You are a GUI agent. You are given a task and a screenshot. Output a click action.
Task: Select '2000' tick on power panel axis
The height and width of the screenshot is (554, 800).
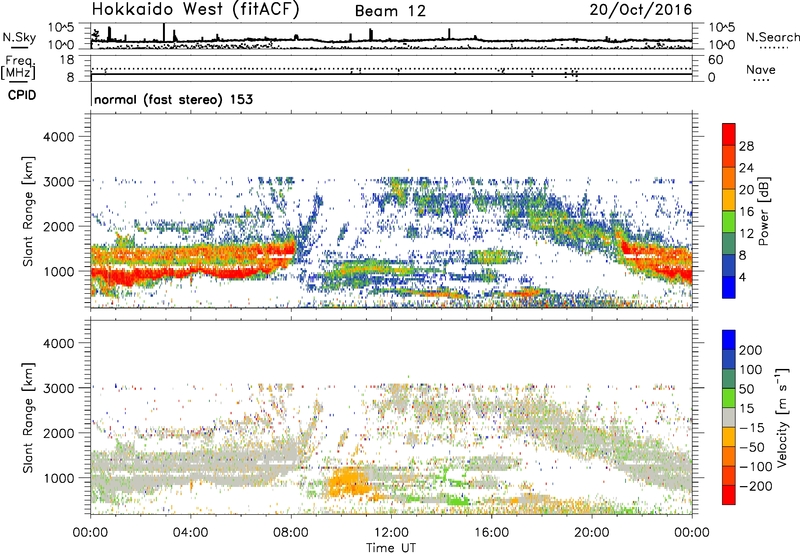coord(58,226)
